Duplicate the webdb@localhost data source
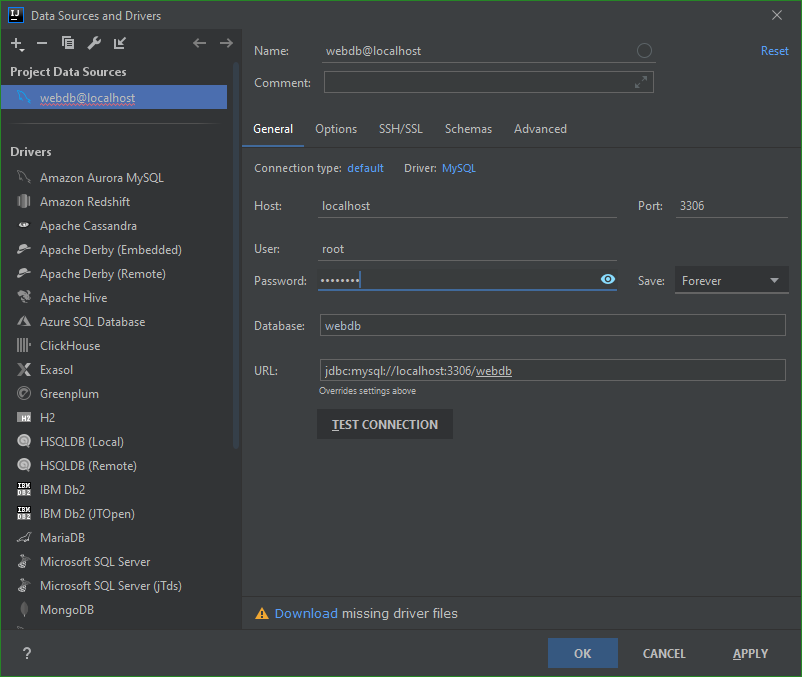The image size is (802, 677). pos(67,43)
